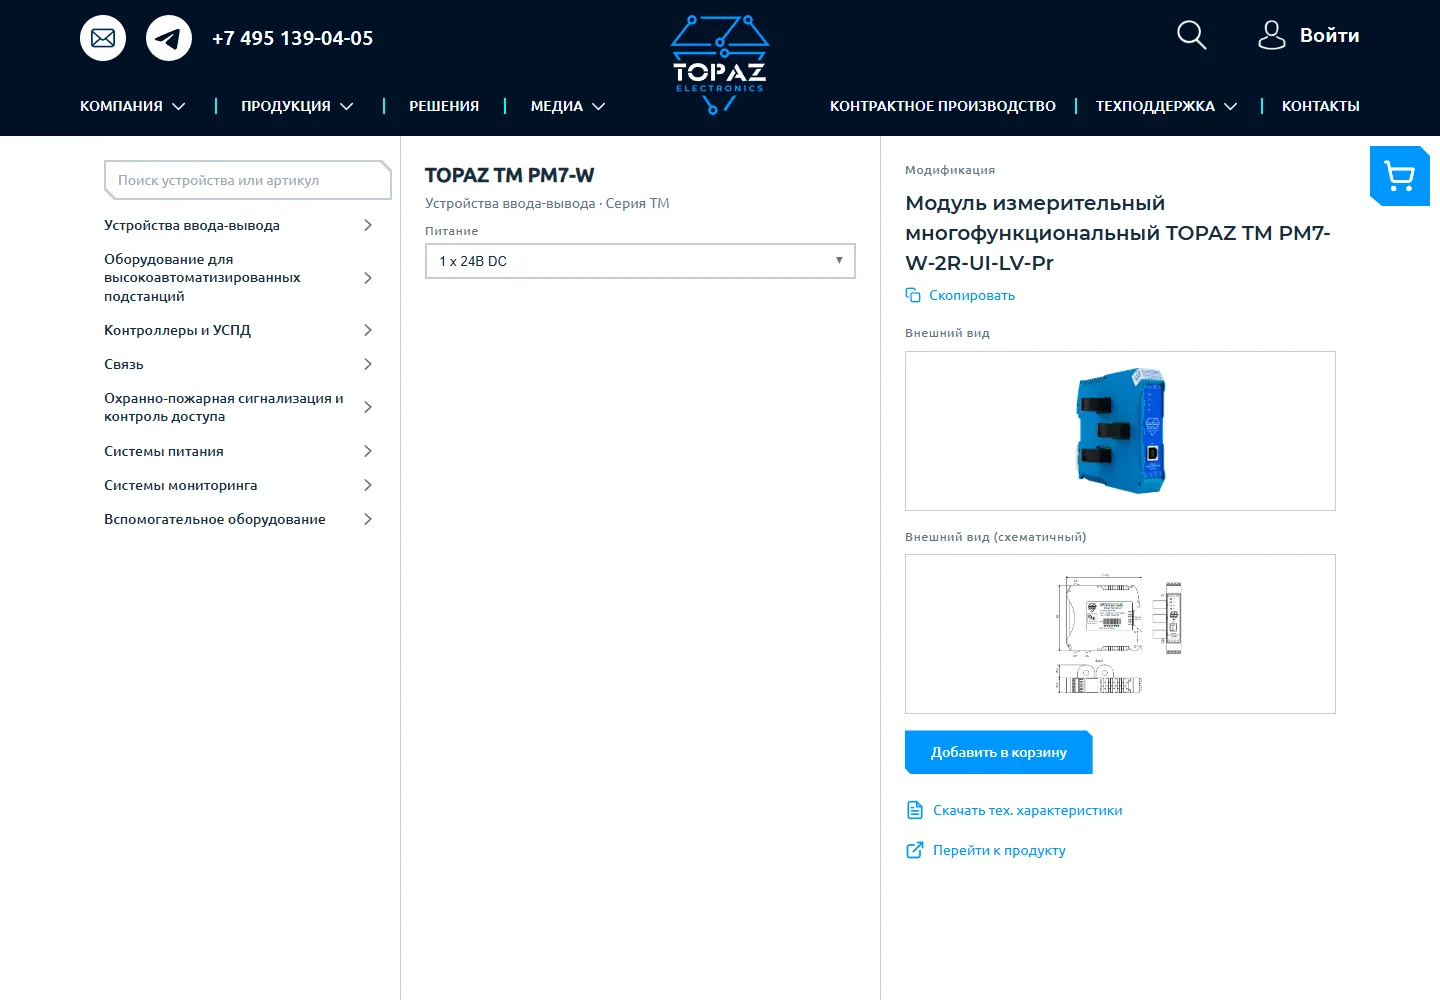
Task: Expand the Связь category
Action: pyautogui.click(x=238, y=364)
